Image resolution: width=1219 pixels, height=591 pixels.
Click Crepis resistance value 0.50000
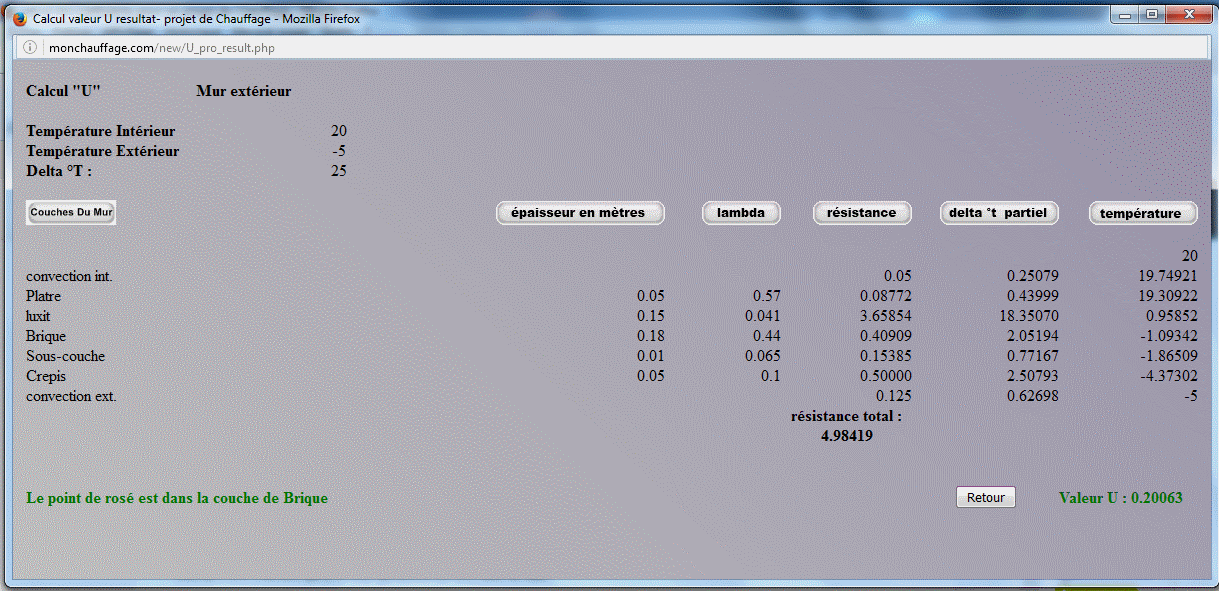pyautogui.click(x=886, y=376)
